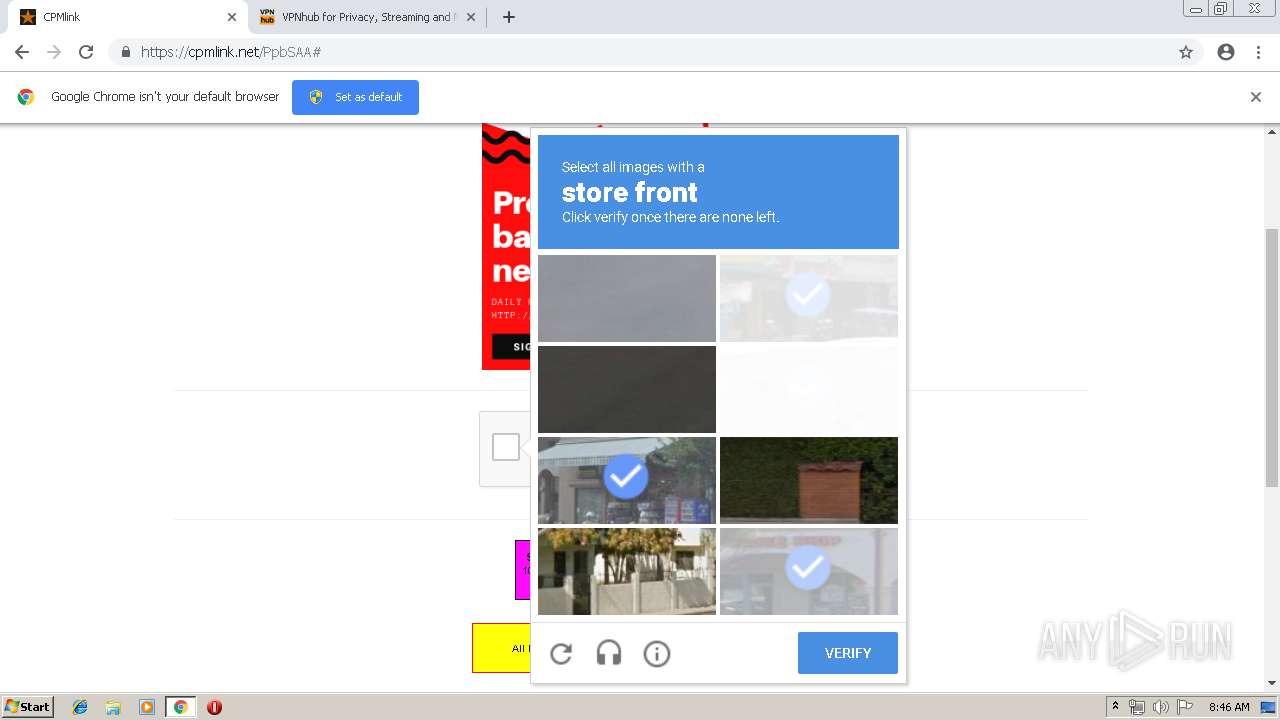Open captcha help information icon
This screenshot has height=720, width=1280.
click(x=657, y=654)
